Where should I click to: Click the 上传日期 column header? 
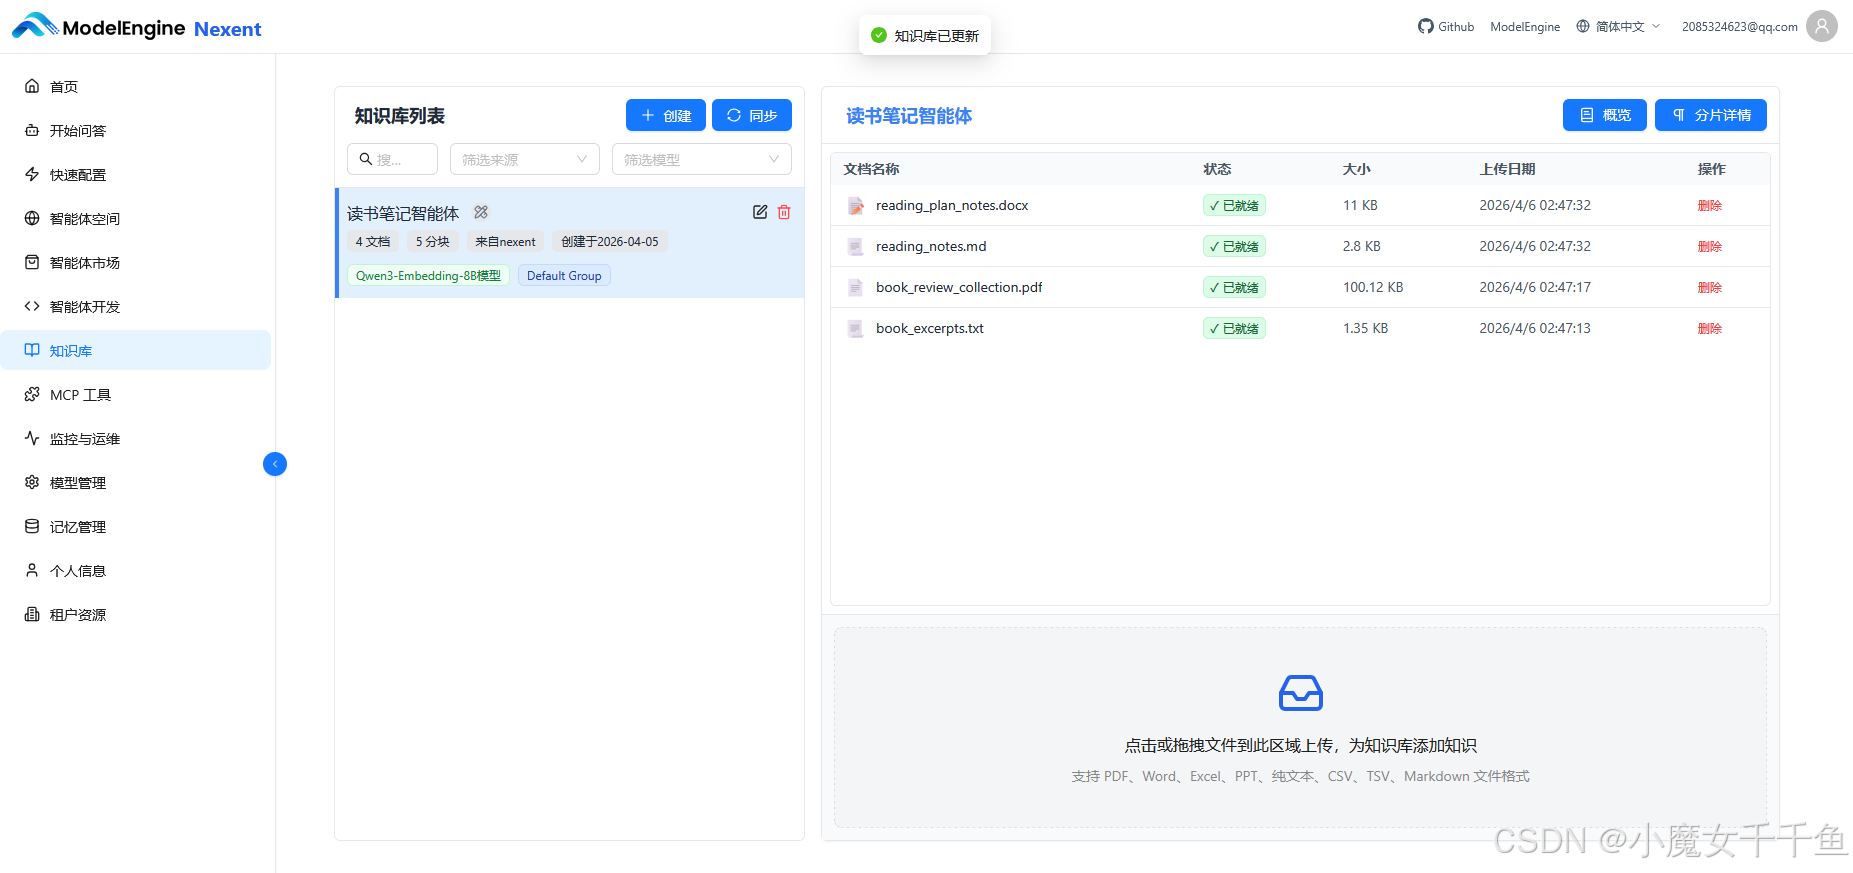[x=1507, y=169]
